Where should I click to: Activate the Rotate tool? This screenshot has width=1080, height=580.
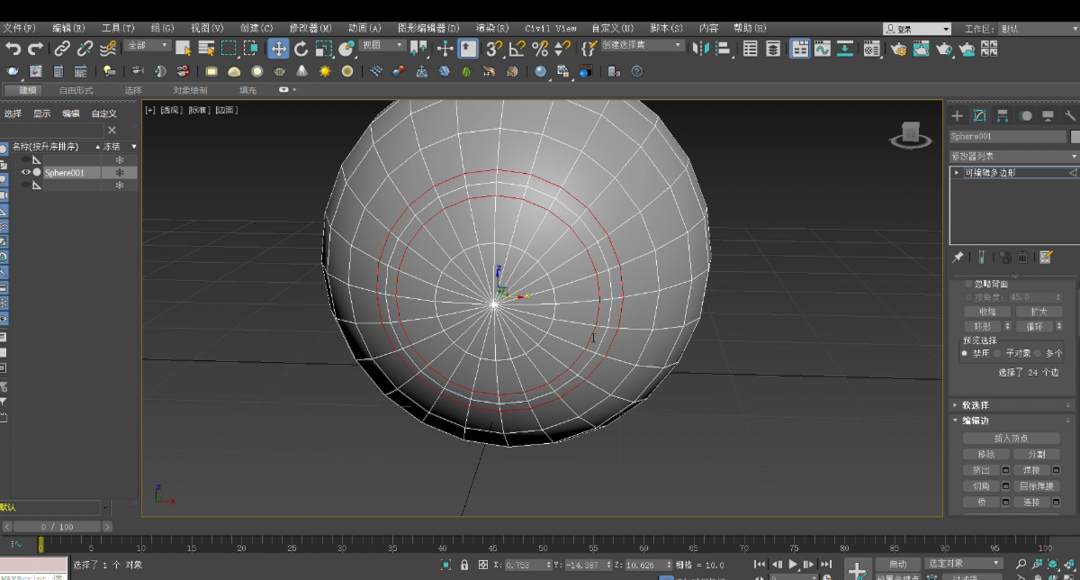301,48
